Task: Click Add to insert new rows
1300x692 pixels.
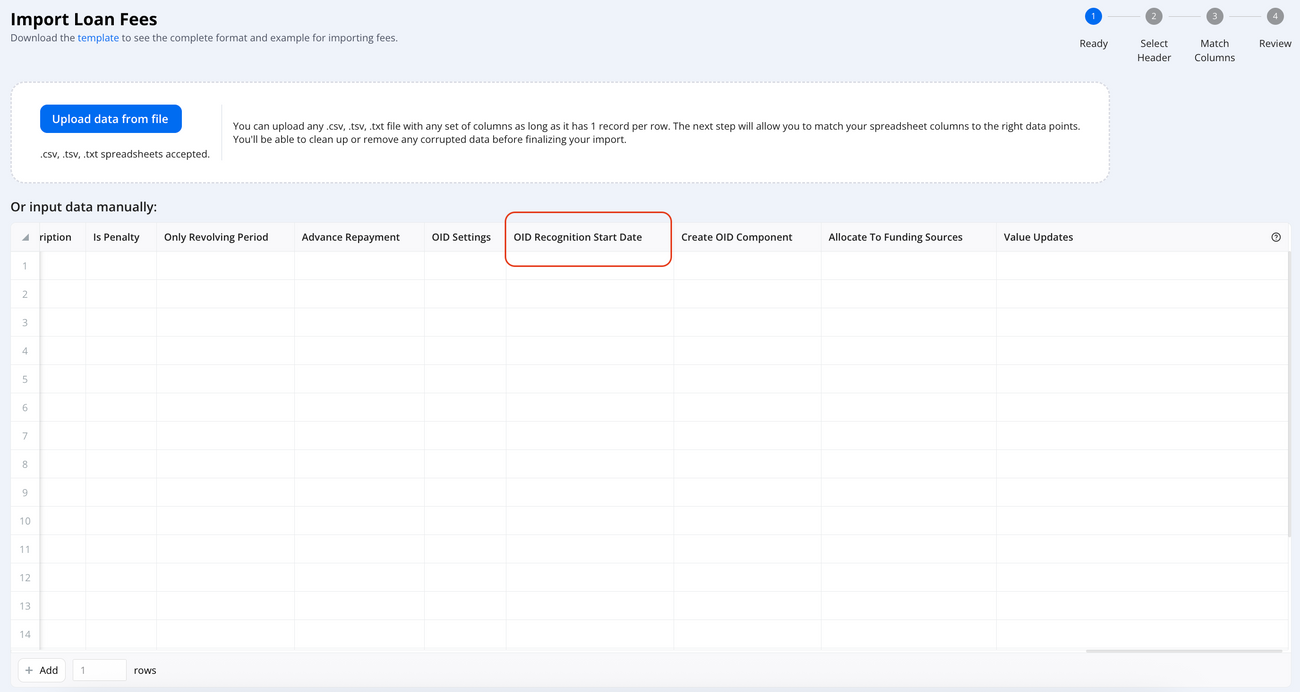Action: (x=41, y=670)
